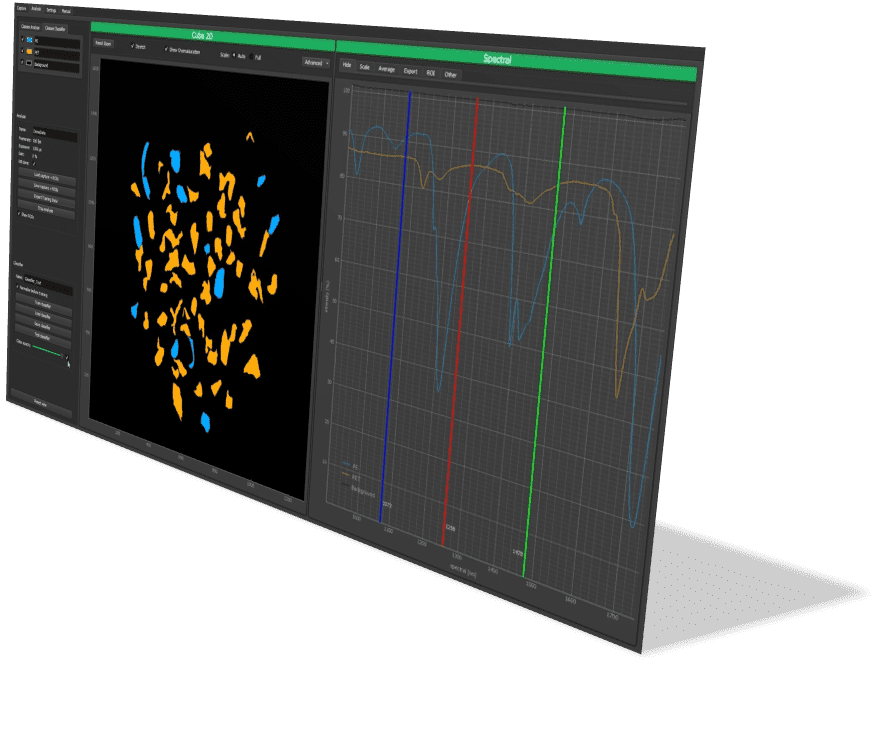Select the Full scale radio button
This screenshot has height=754, width=883.
tap(250, 56)
